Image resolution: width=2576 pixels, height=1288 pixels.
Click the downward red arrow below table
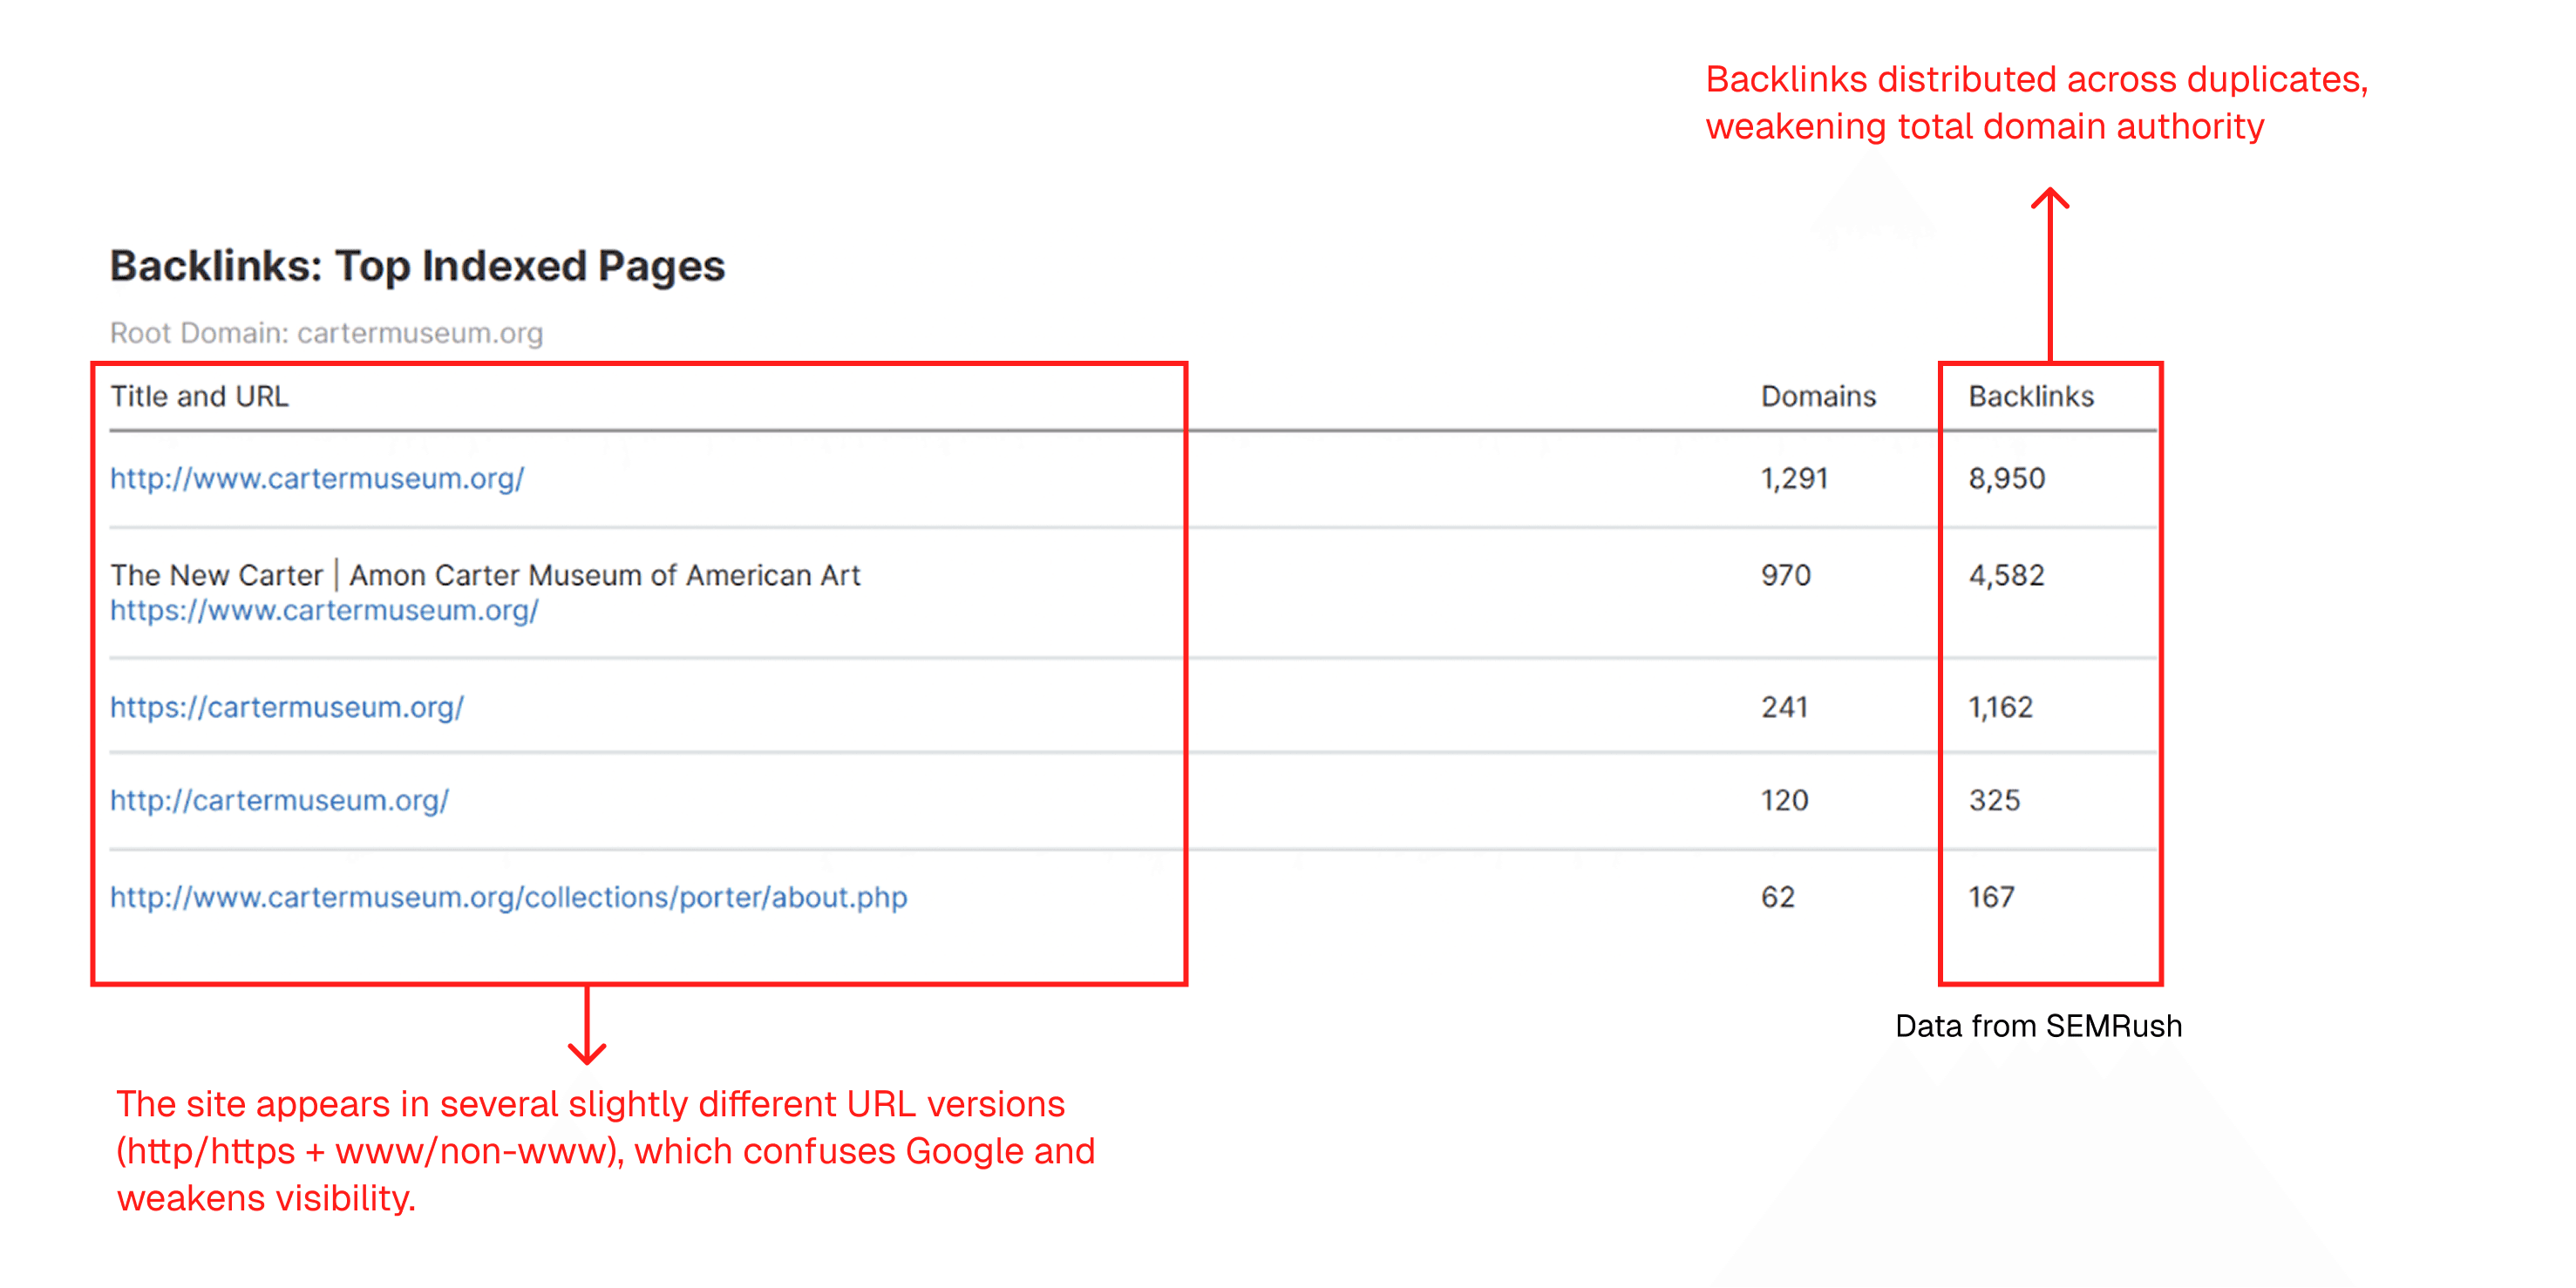pyautogui.click(x=587, y=1026)
